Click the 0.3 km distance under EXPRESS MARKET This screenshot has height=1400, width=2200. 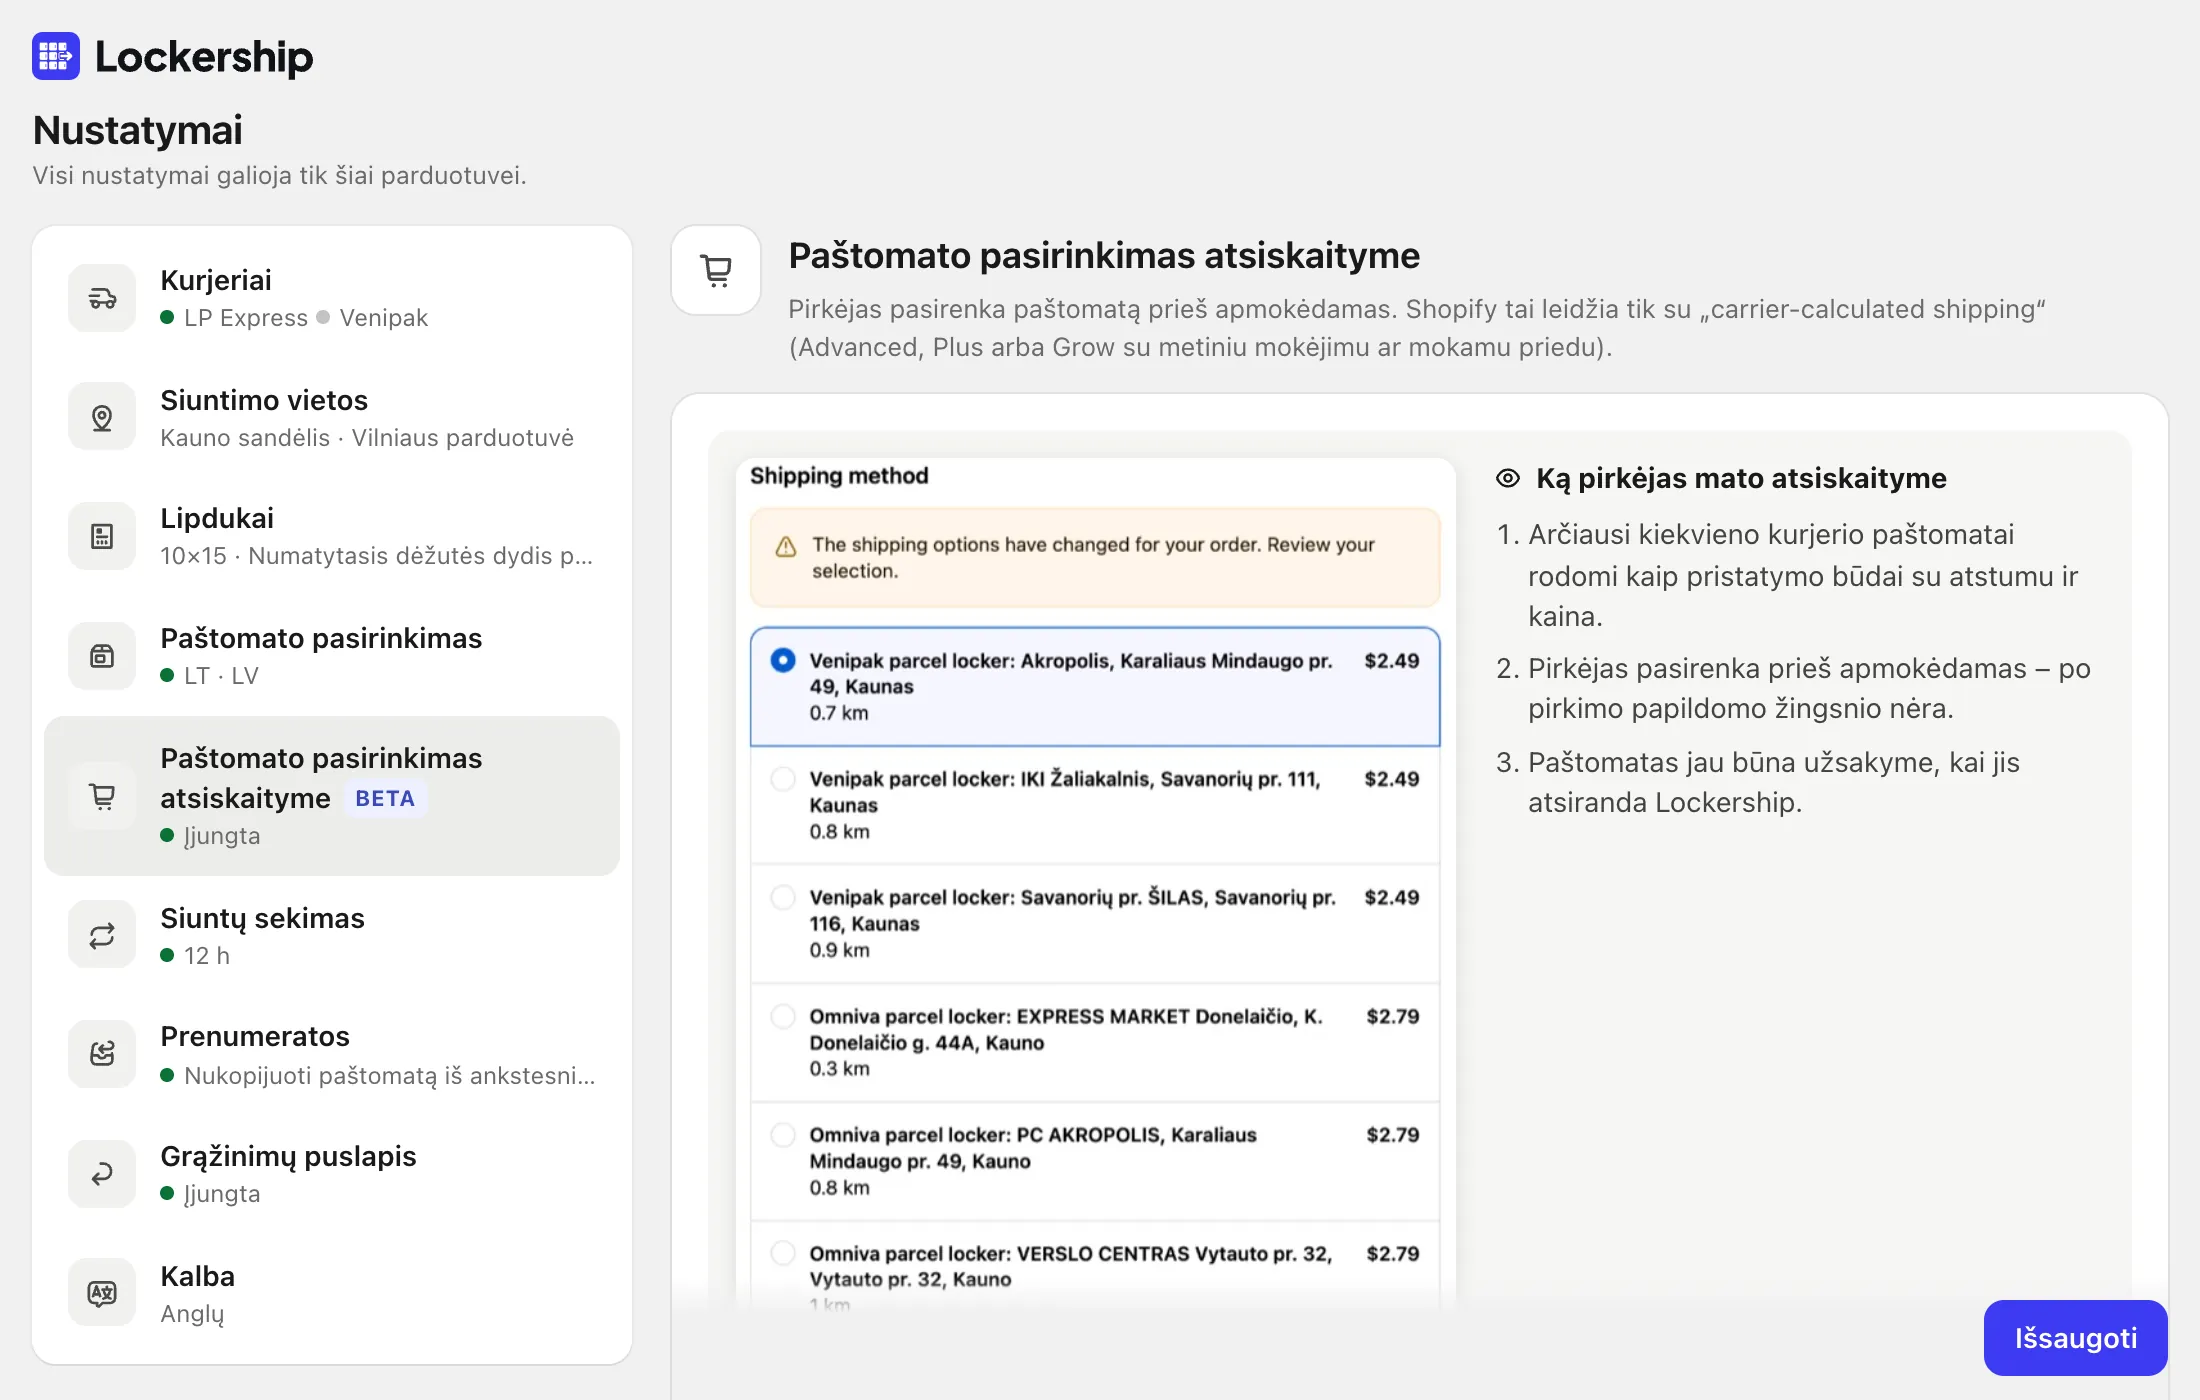(840, 1069)
